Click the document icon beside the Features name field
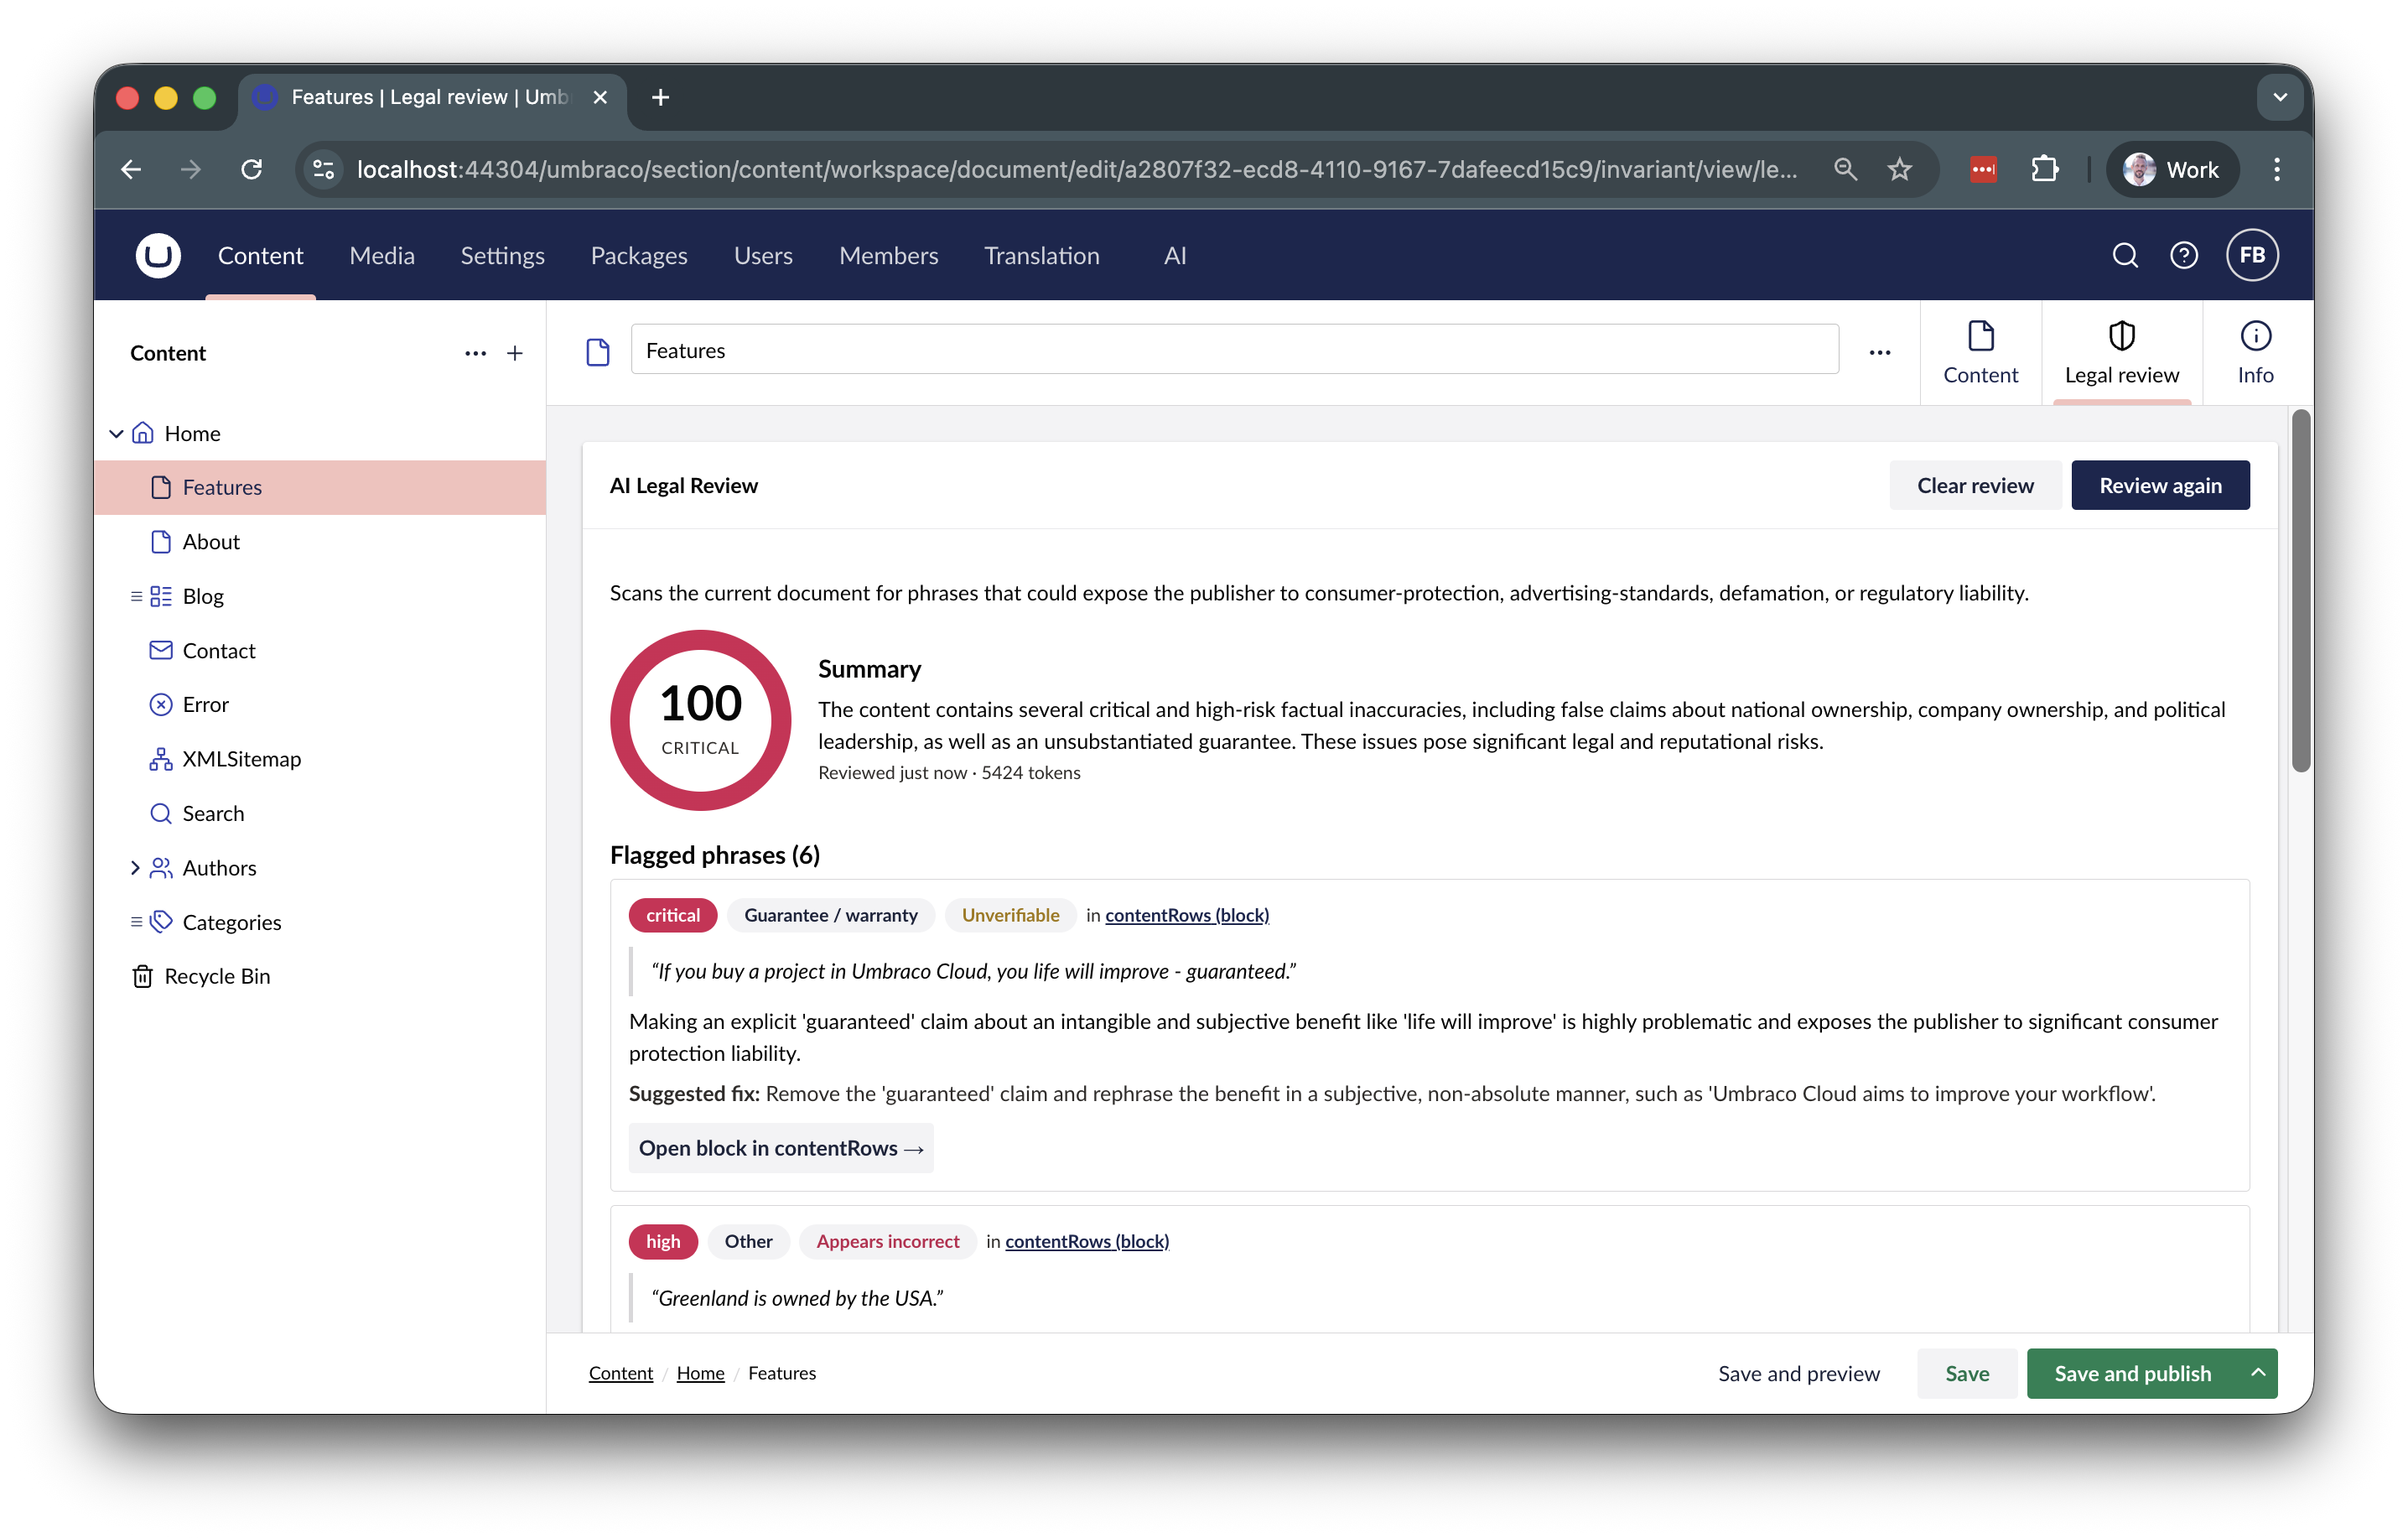Image resolution: width=2408 pixels, height=1538 pixels. coord(598,351)
